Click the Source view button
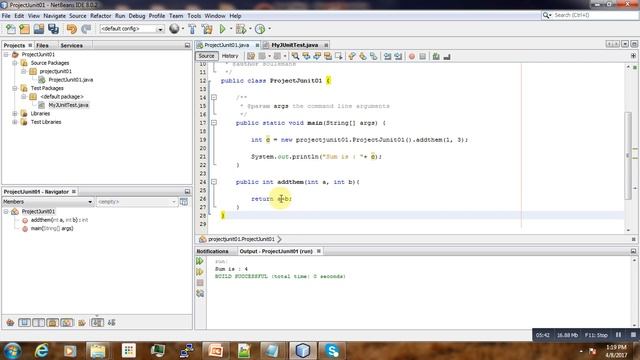Image resolution: width=640 pixels, height=360 pixels. point(207,56)
